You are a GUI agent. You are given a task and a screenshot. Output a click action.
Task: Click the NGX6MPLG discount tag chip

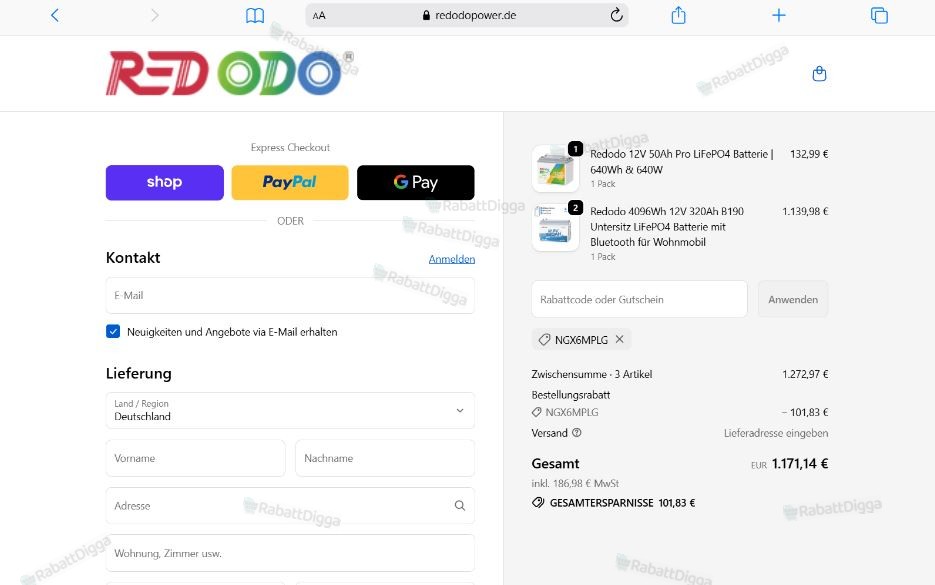click(x=581, y=339)
